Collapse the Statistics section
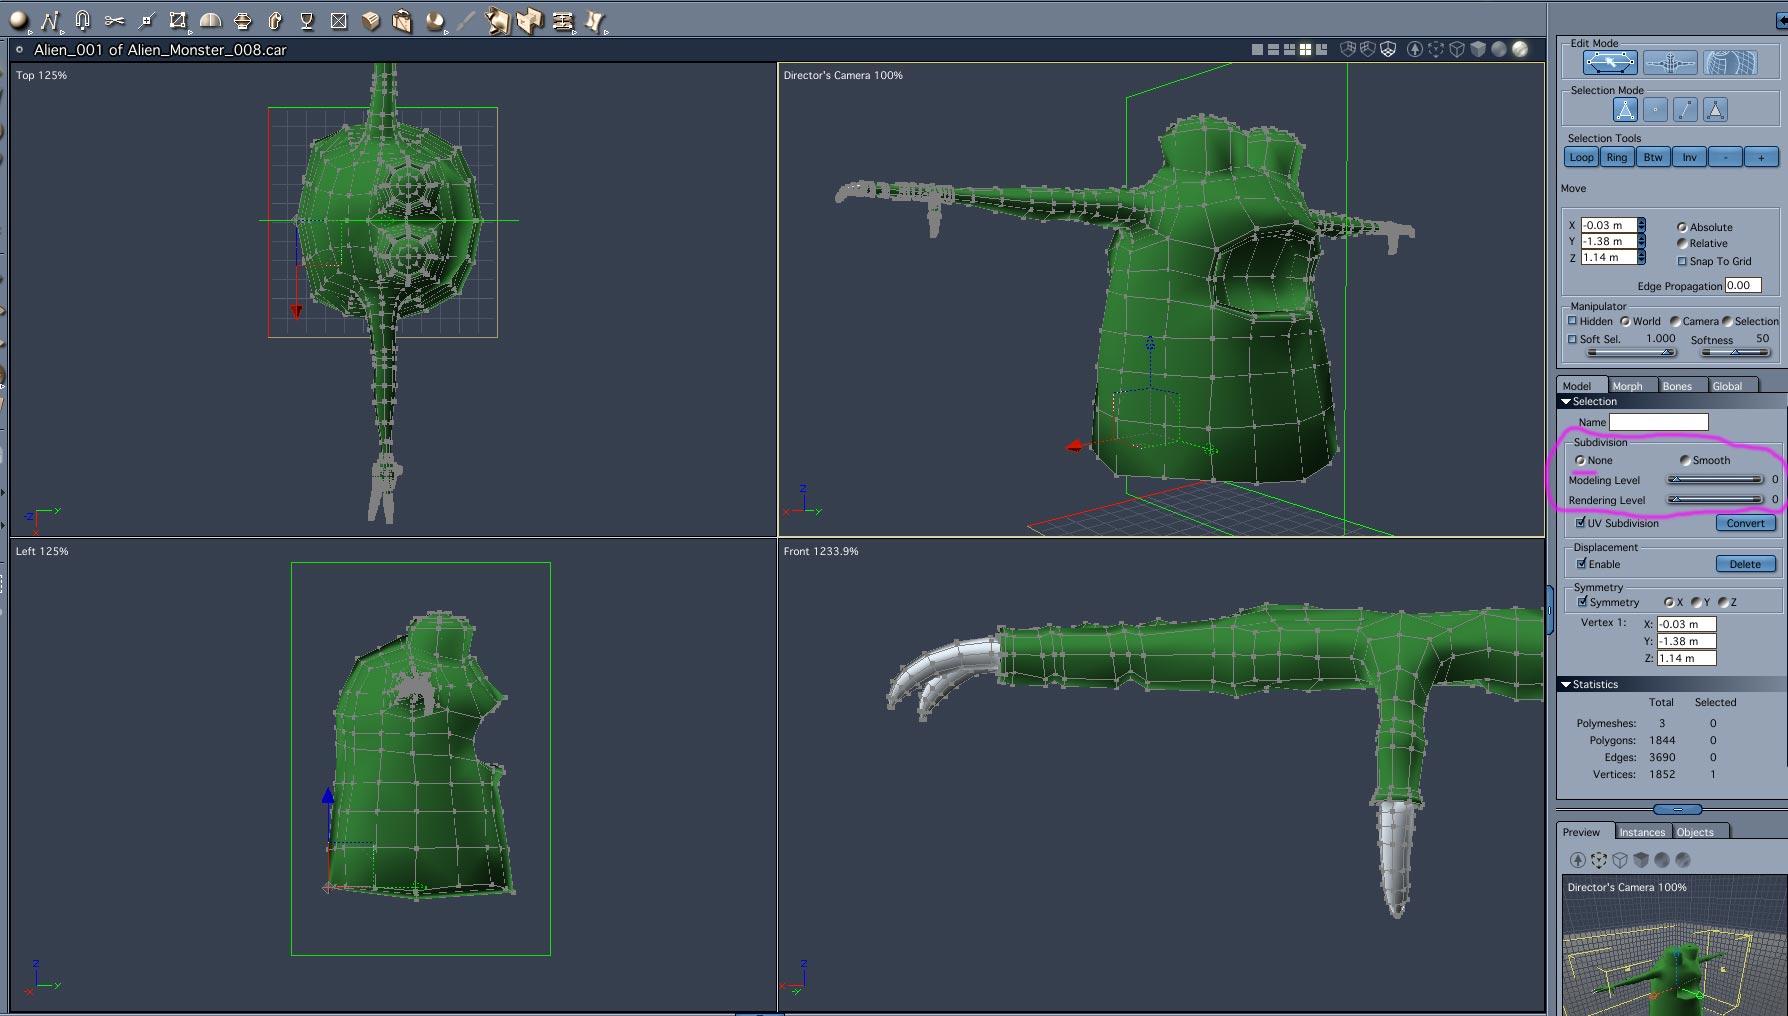Screen dimensions: 1788x1016 [x=1565, y=684]
